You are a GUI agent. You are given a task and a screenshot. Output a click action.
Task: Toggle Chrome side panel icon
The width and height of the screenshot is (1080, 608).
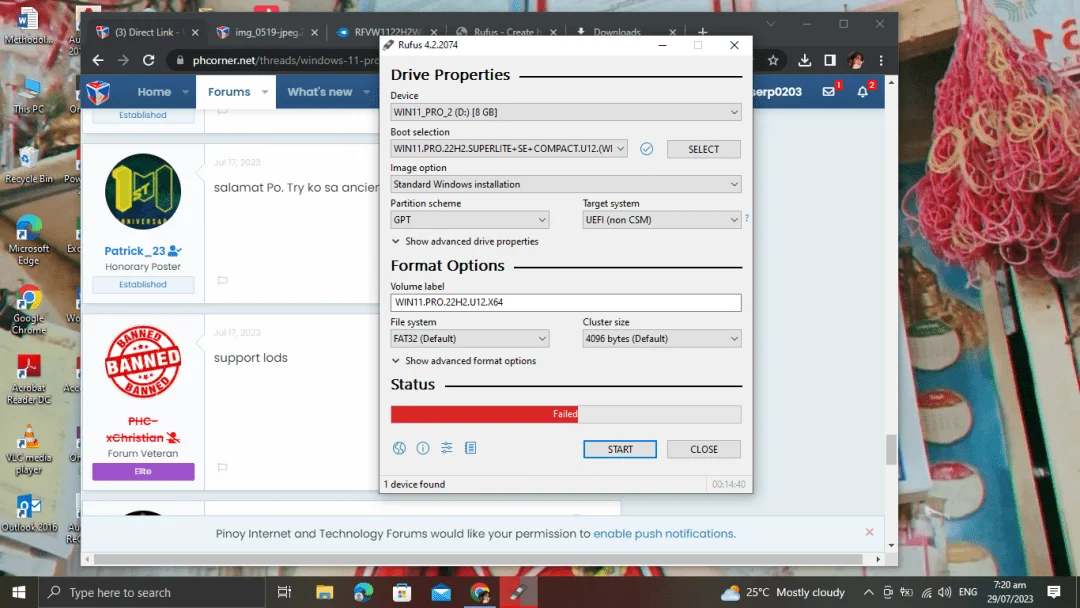click(830, 61)
